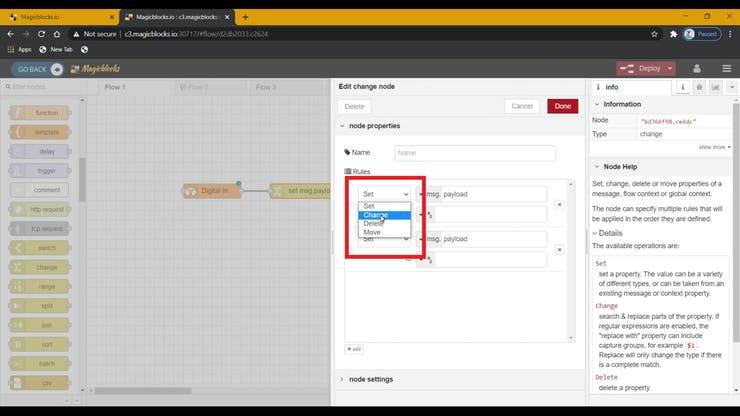Click the browser page reload icon
The height and width of the screenshot is (416, 740).
(58, 34)
